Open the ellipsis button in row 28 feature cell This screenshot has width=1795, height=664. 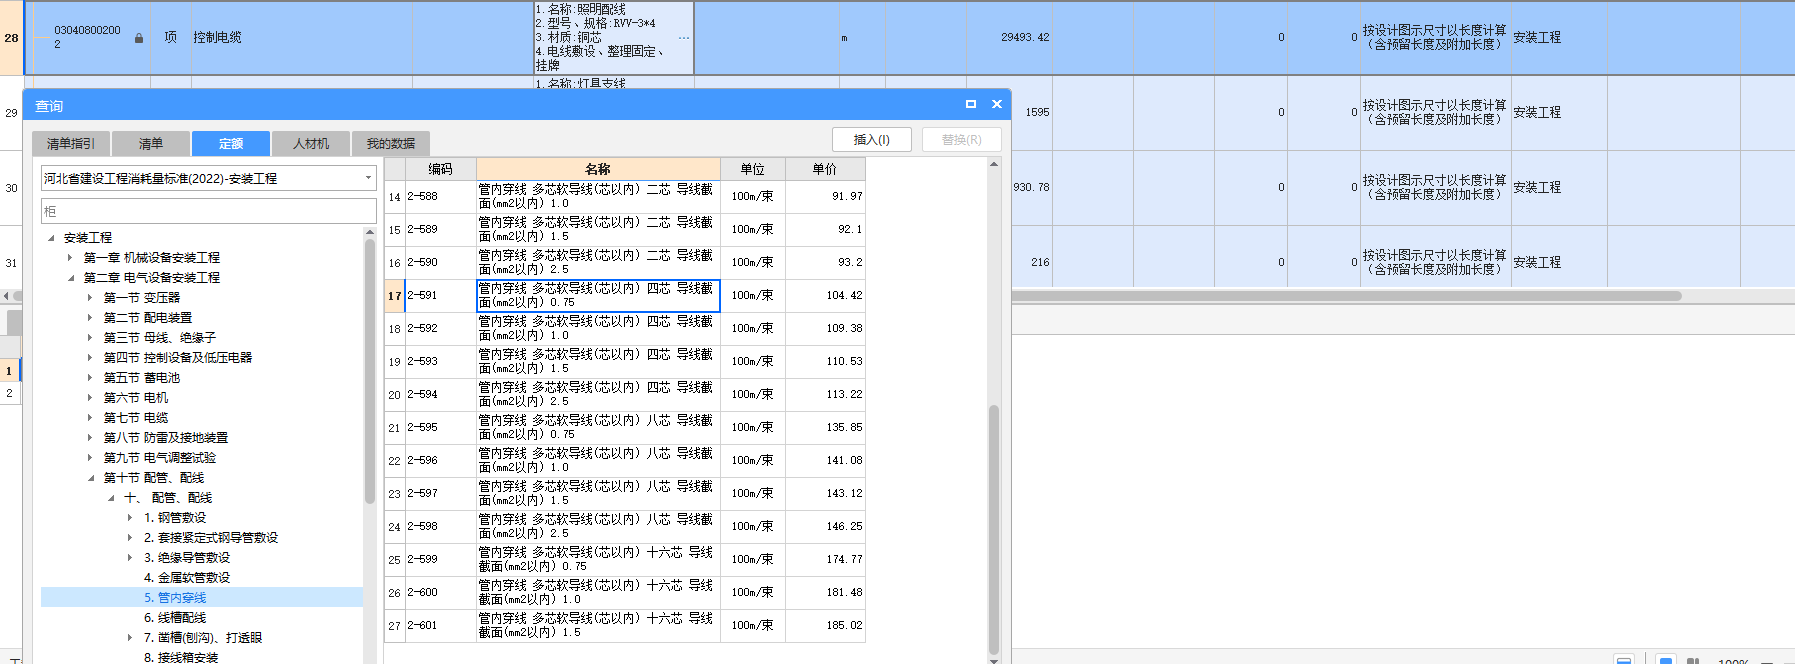pos(684,38)
